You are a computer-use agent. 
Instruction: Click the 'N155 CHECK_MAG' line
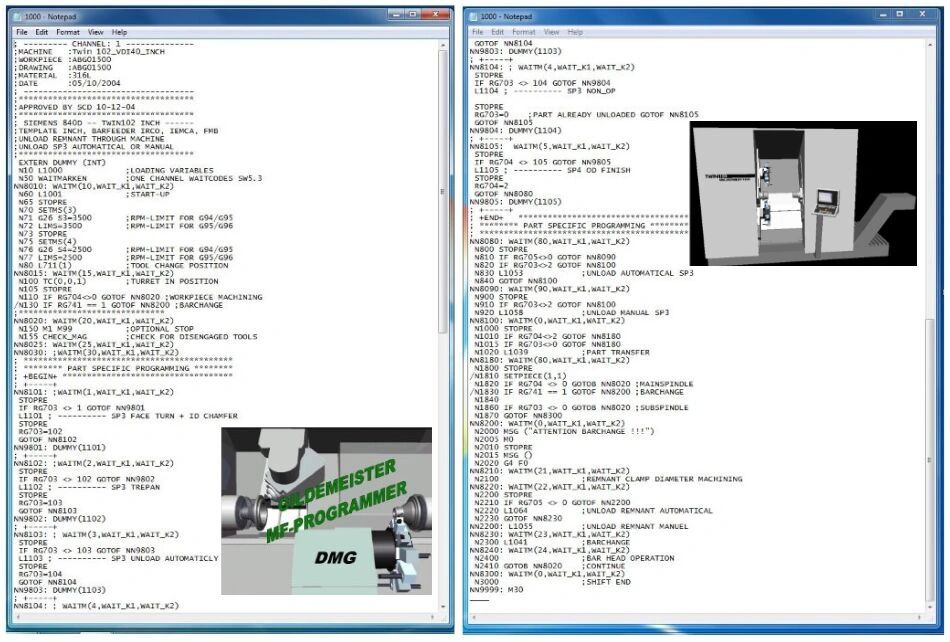[138, 337]
